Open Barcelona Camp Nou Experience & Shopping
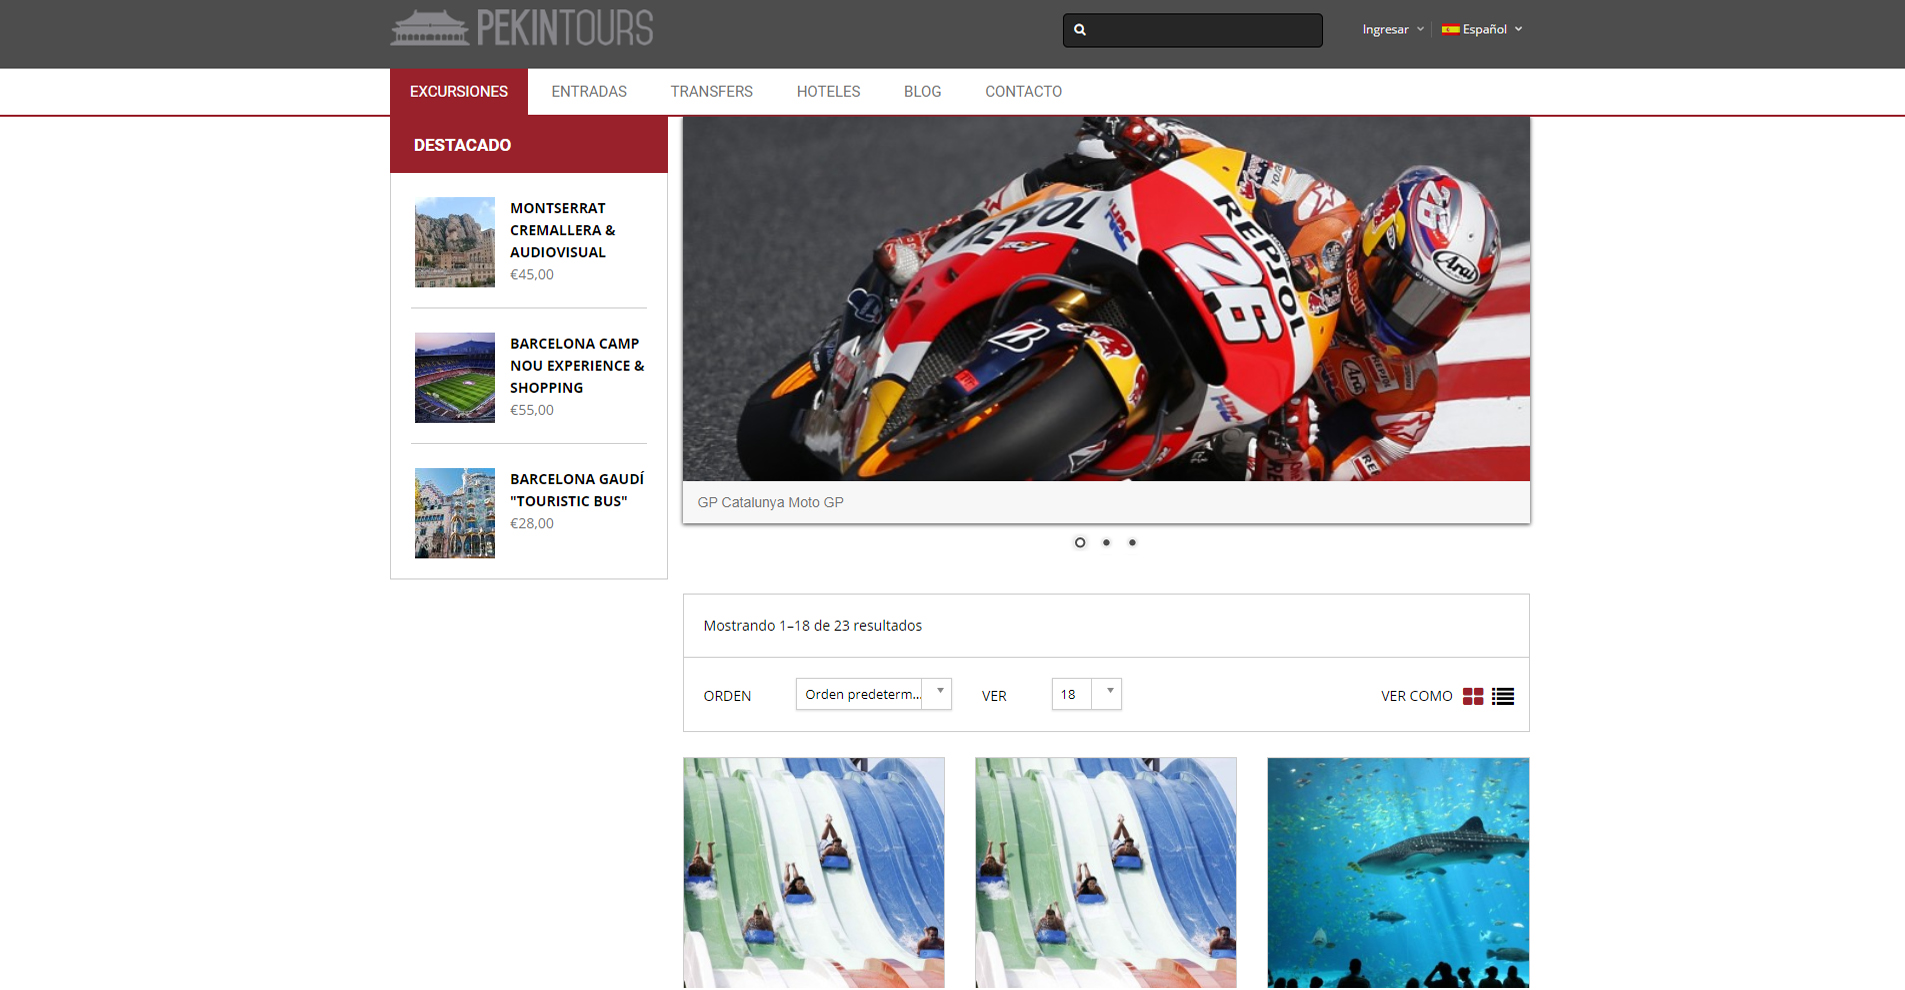 click(577, 365)
